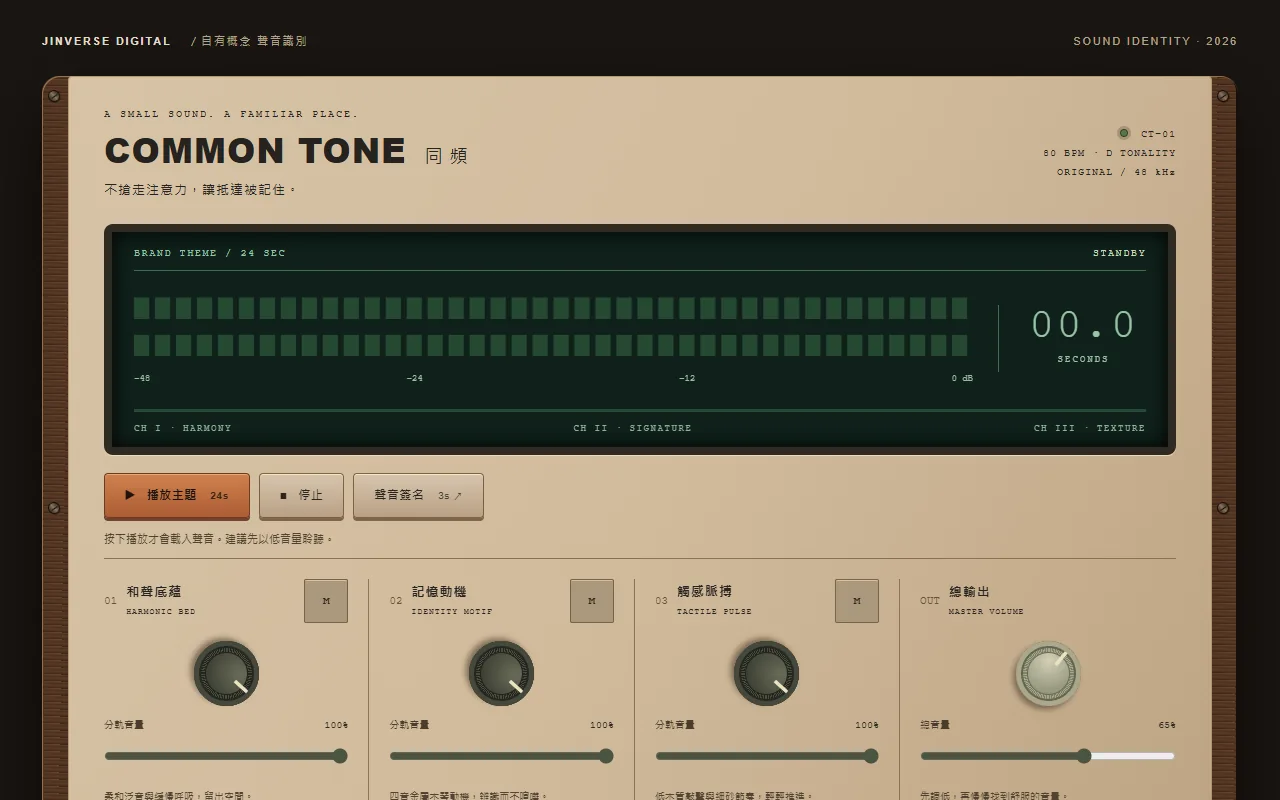The width and height of the screenshot is (1280, 800).
Task: Click the 不搶走注意力 tagline under the title
Action: click(201, 189)
